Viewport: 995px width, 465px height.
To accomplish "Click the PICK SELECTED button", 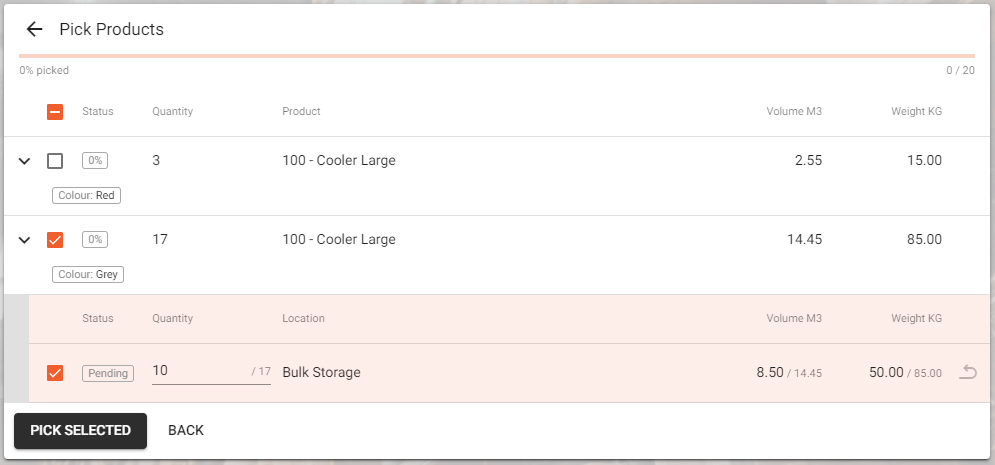I will point(81,431).
